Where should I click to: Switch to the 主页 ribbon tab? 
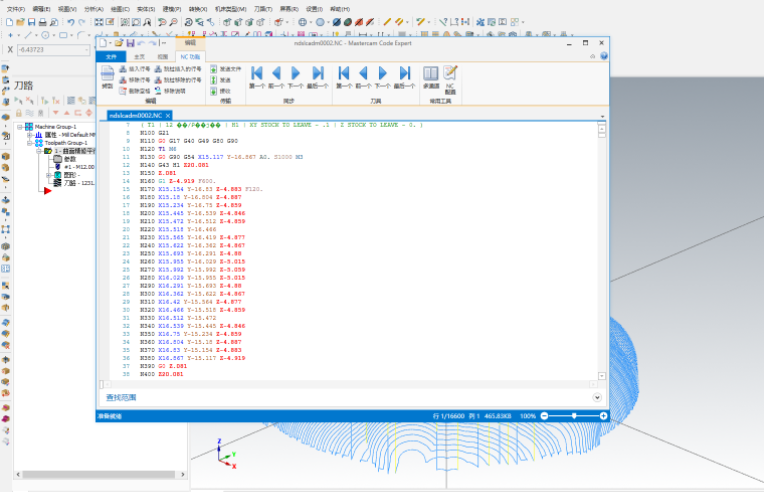click(x=140, y=57)
